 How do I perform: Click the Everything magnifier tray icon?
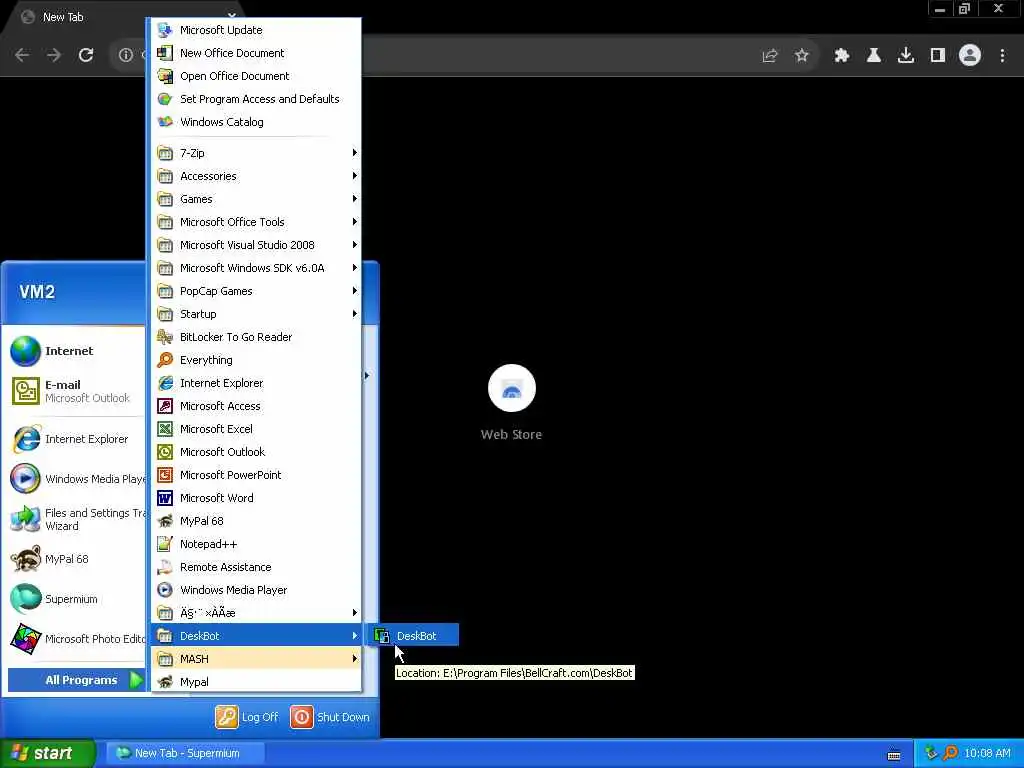[x=951, y=753]
